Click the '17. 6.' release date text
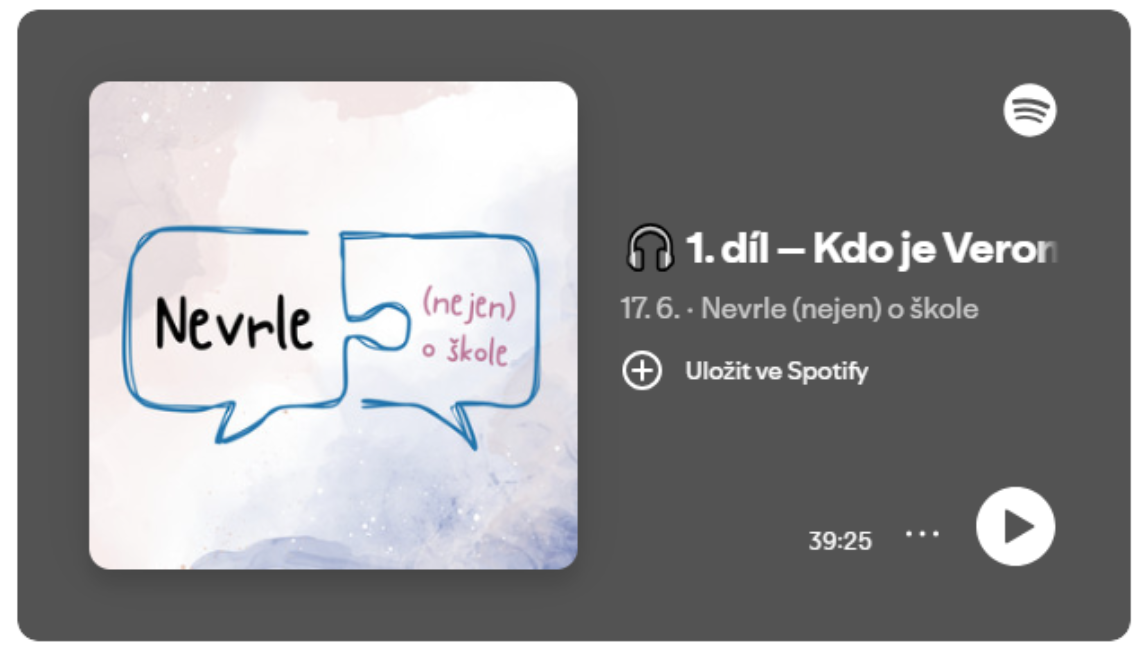Screen dimensions: 1142x652 point(650,309)
